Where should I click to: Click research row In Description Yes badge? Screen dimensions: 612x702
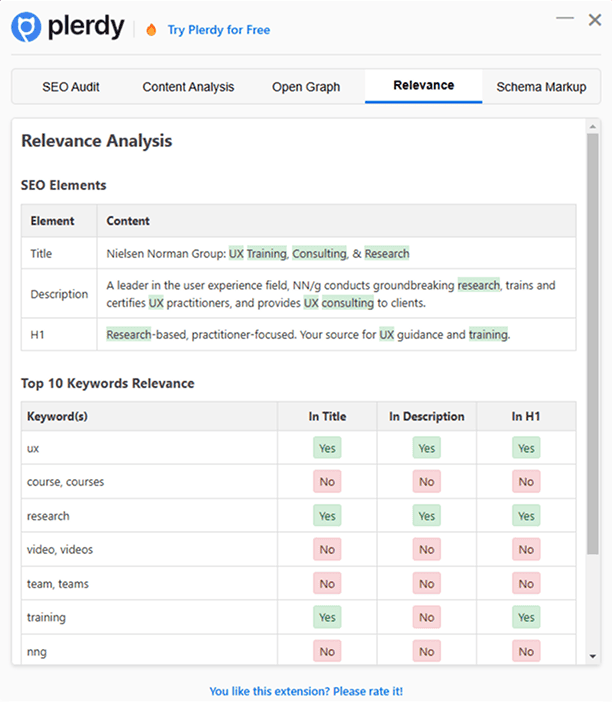pos(427,516)
